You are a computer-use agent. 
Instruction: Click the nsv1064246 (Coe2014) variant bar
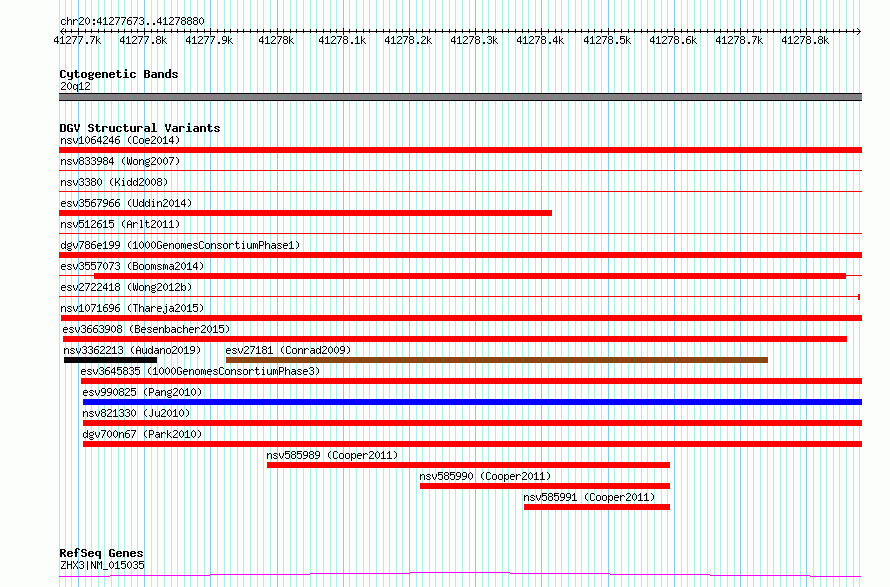click(x=460, y=150)
